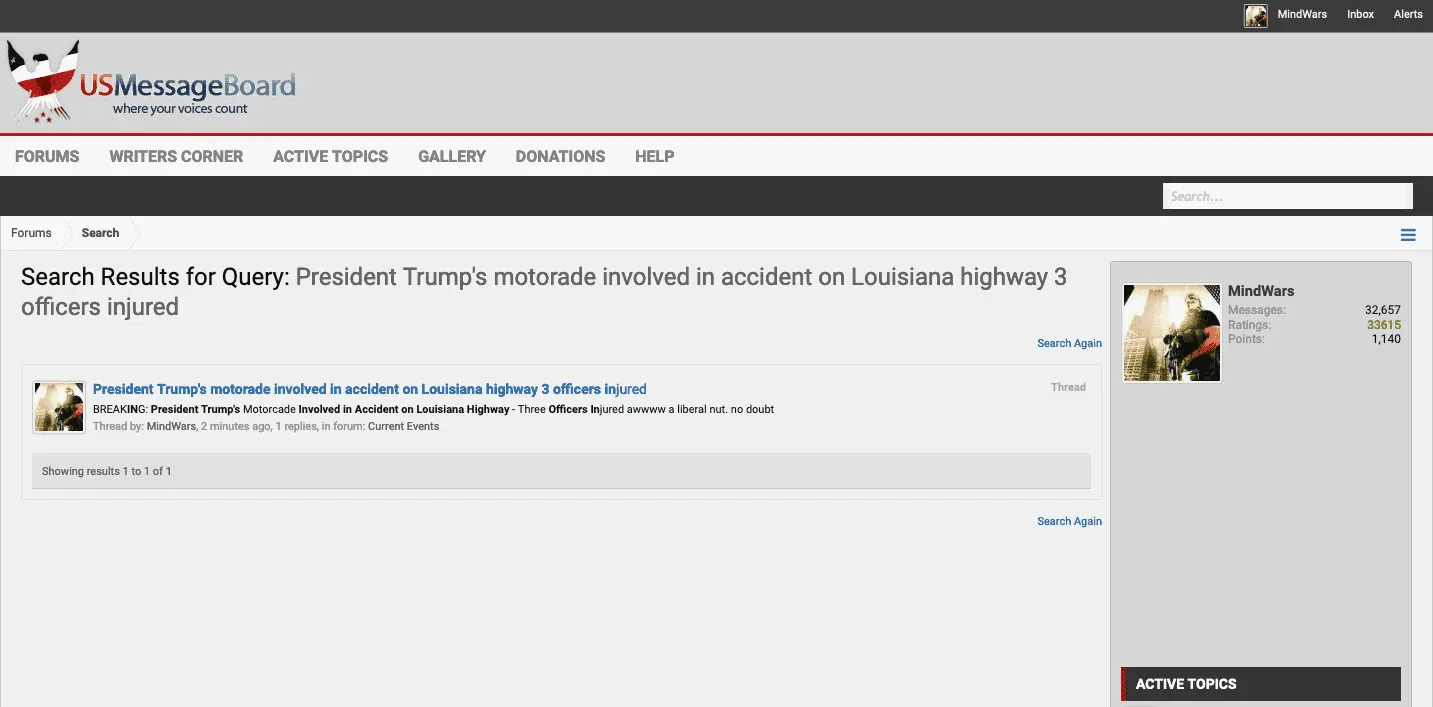Click MindWars author link in result

pyautogui.click(x=171, y=426)
